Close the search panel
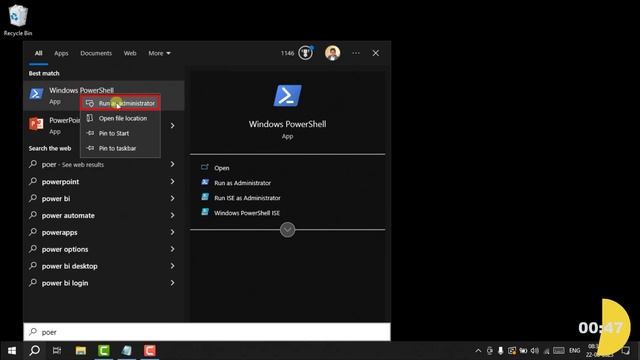Viewport: 640px width, 360px height. [376, 53]
